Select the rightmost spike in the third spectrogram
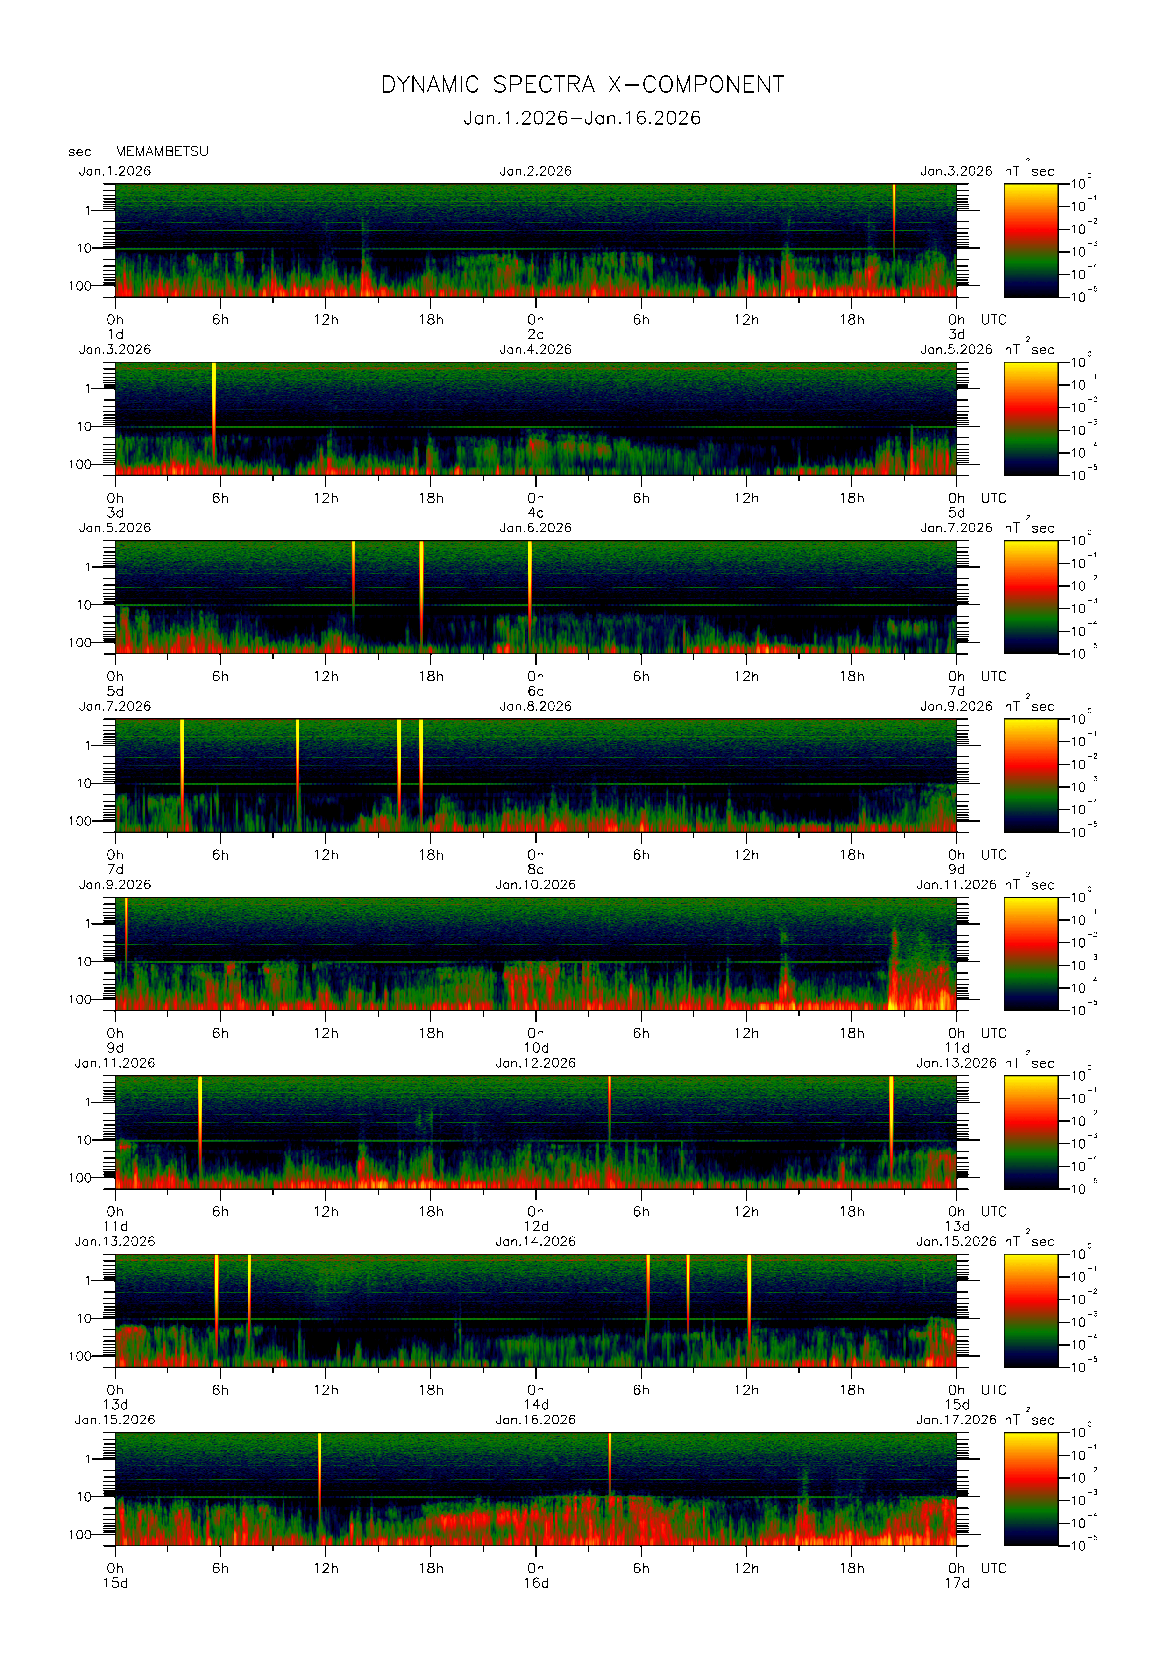Image resolution: width=1165 pixels, height=1679 pixels. click(x=530, y=580)
